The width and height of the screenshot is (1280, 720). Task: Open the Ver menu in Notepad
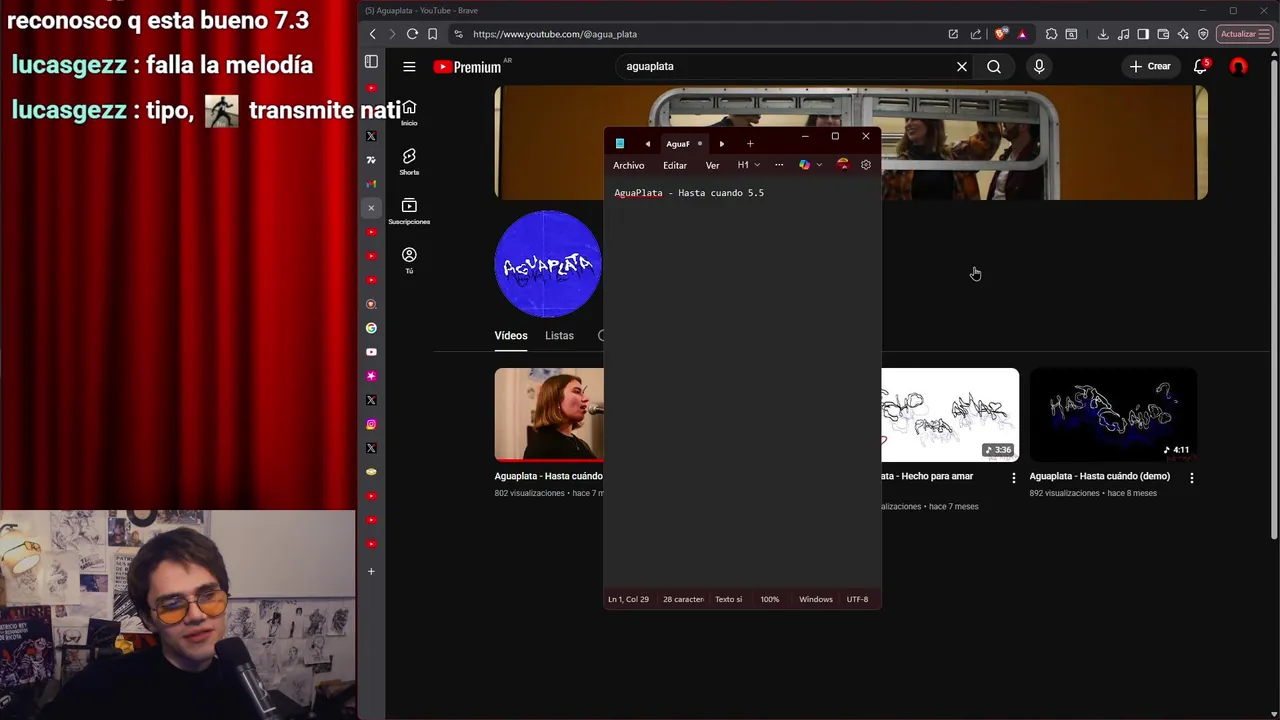[712, 165]
